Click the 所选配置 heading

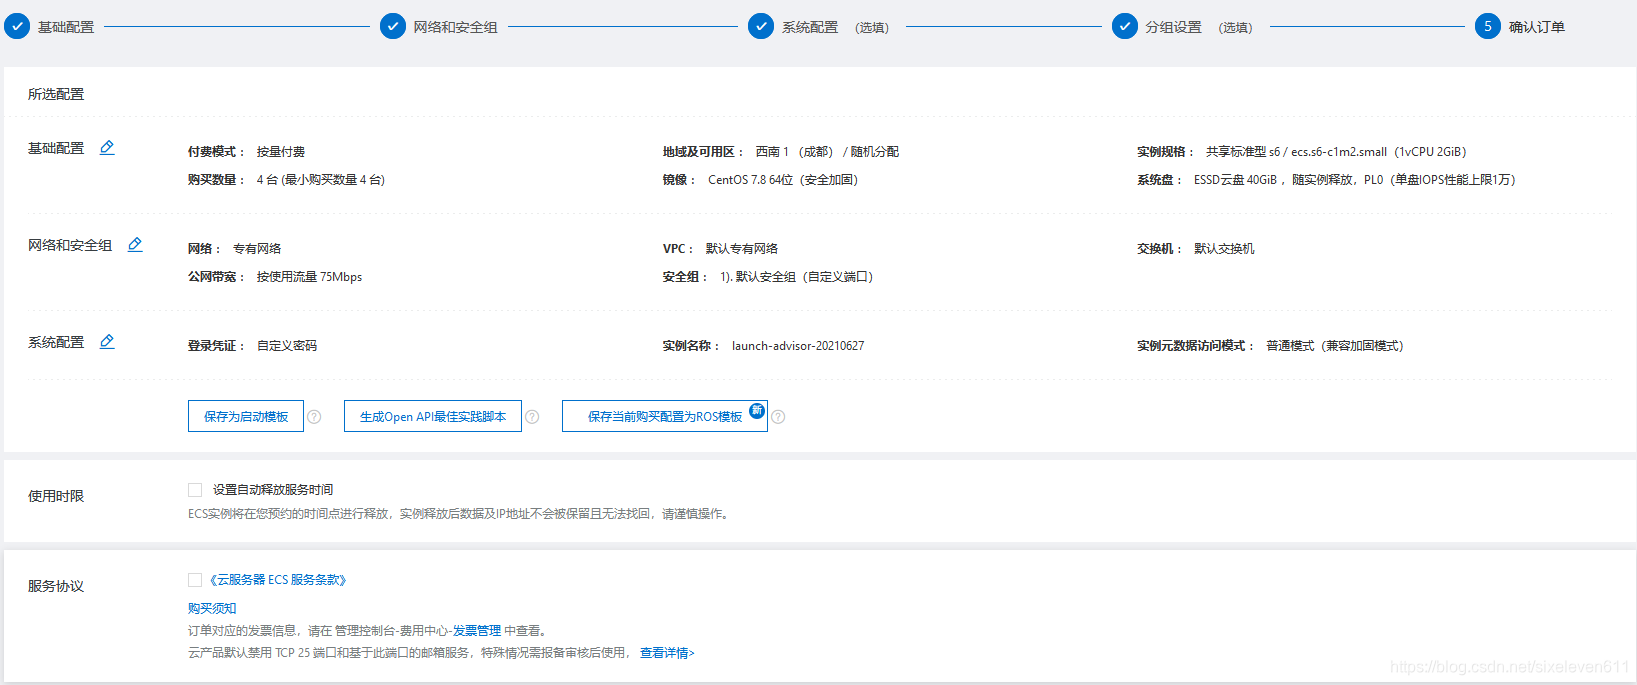pos(56,94)
